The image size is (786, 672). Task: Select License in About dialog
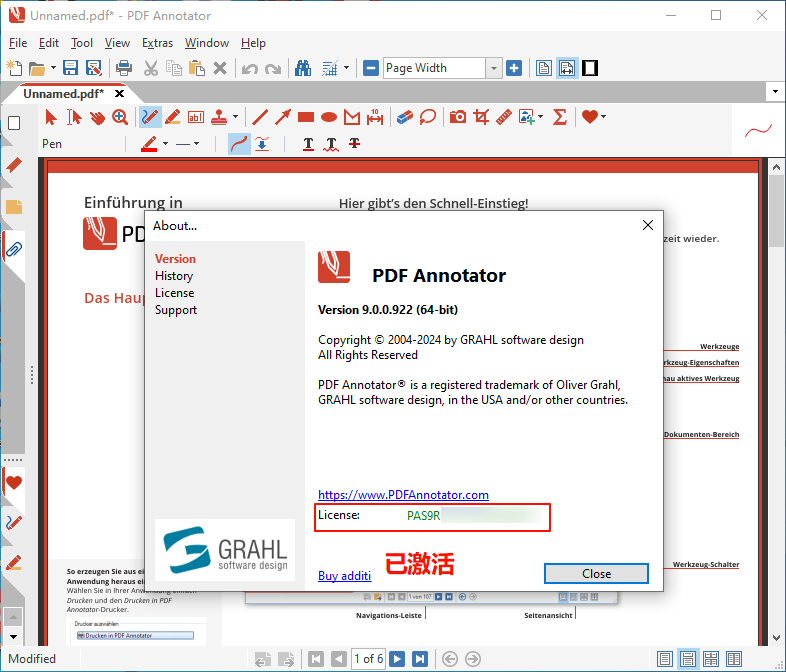(x=174, y=293)
